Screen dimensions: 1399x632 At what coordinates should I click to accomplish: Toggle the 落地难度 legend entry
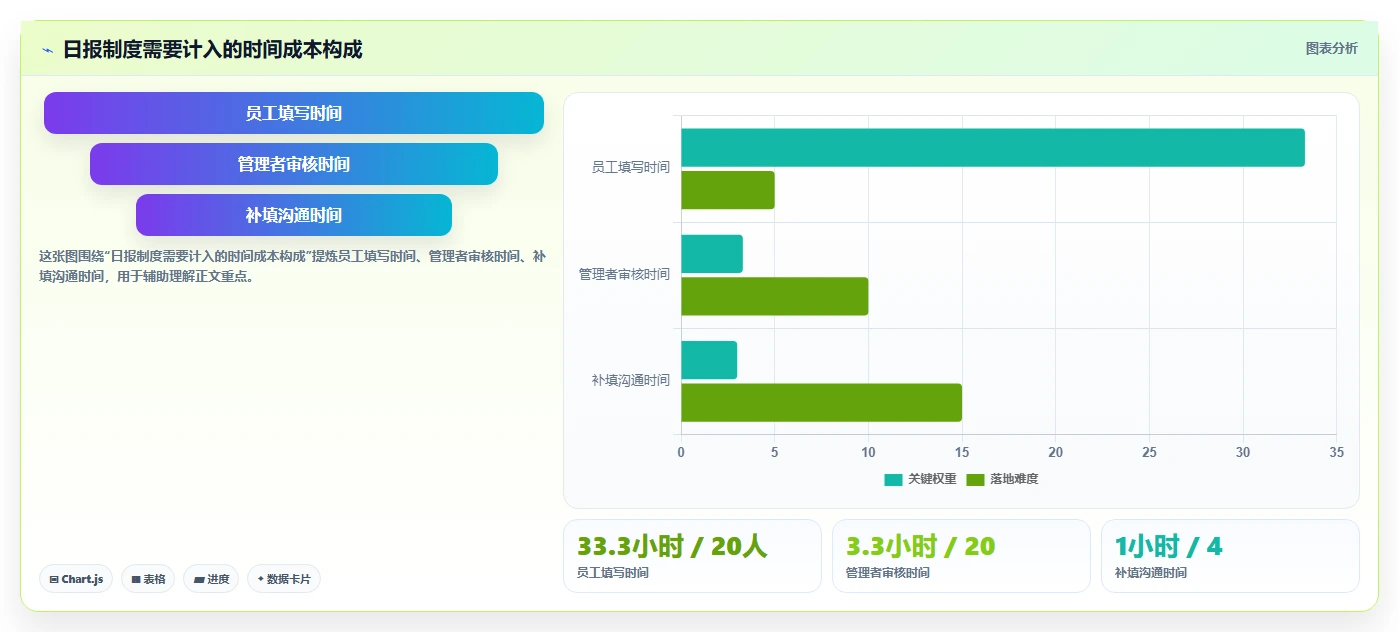[1003, 479]
